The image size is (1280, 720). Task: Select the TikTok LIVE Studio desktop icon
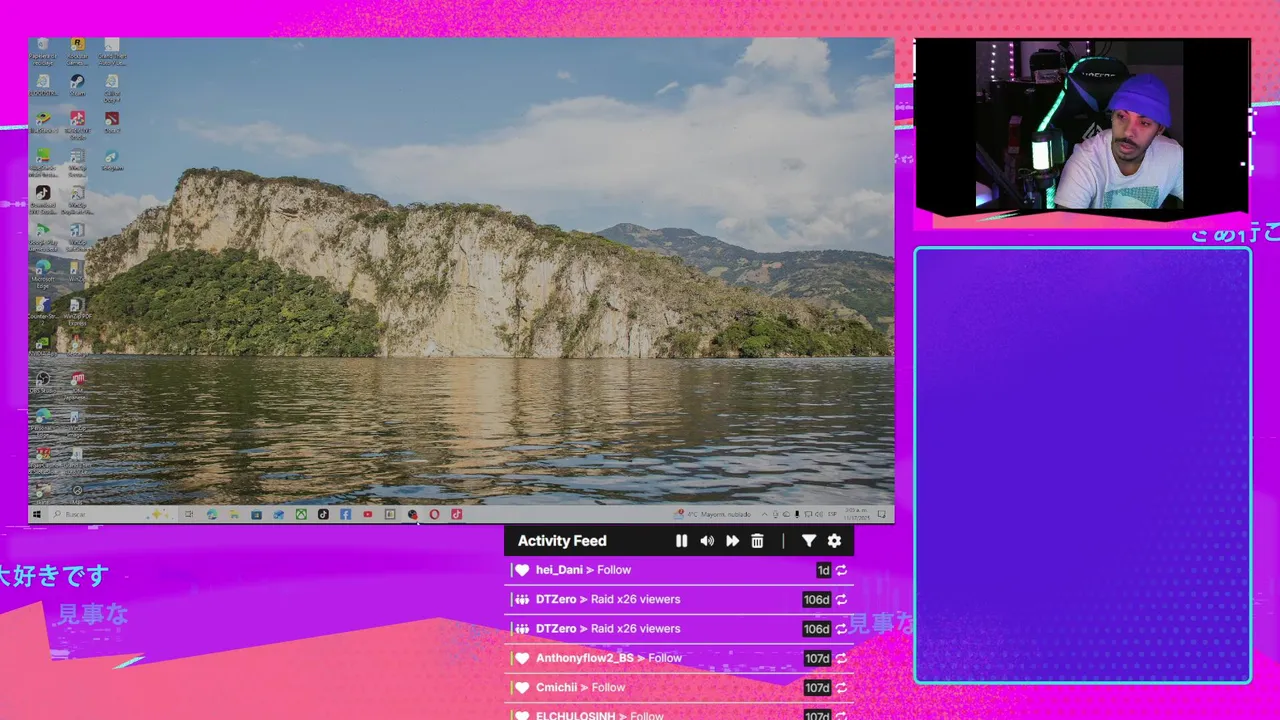77,123
